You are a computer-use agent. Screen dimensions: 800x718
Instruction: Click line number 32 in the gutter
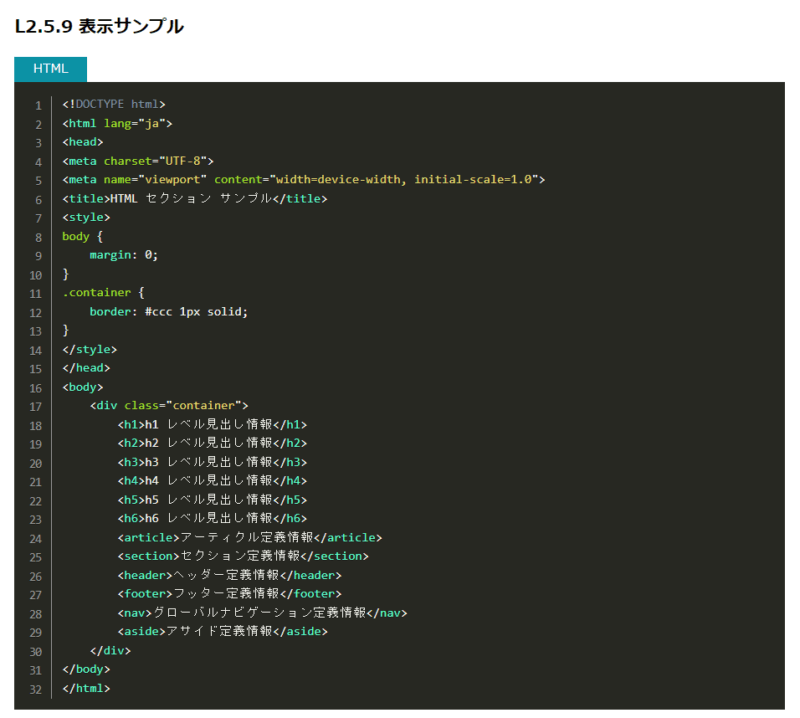click(36, 689)
